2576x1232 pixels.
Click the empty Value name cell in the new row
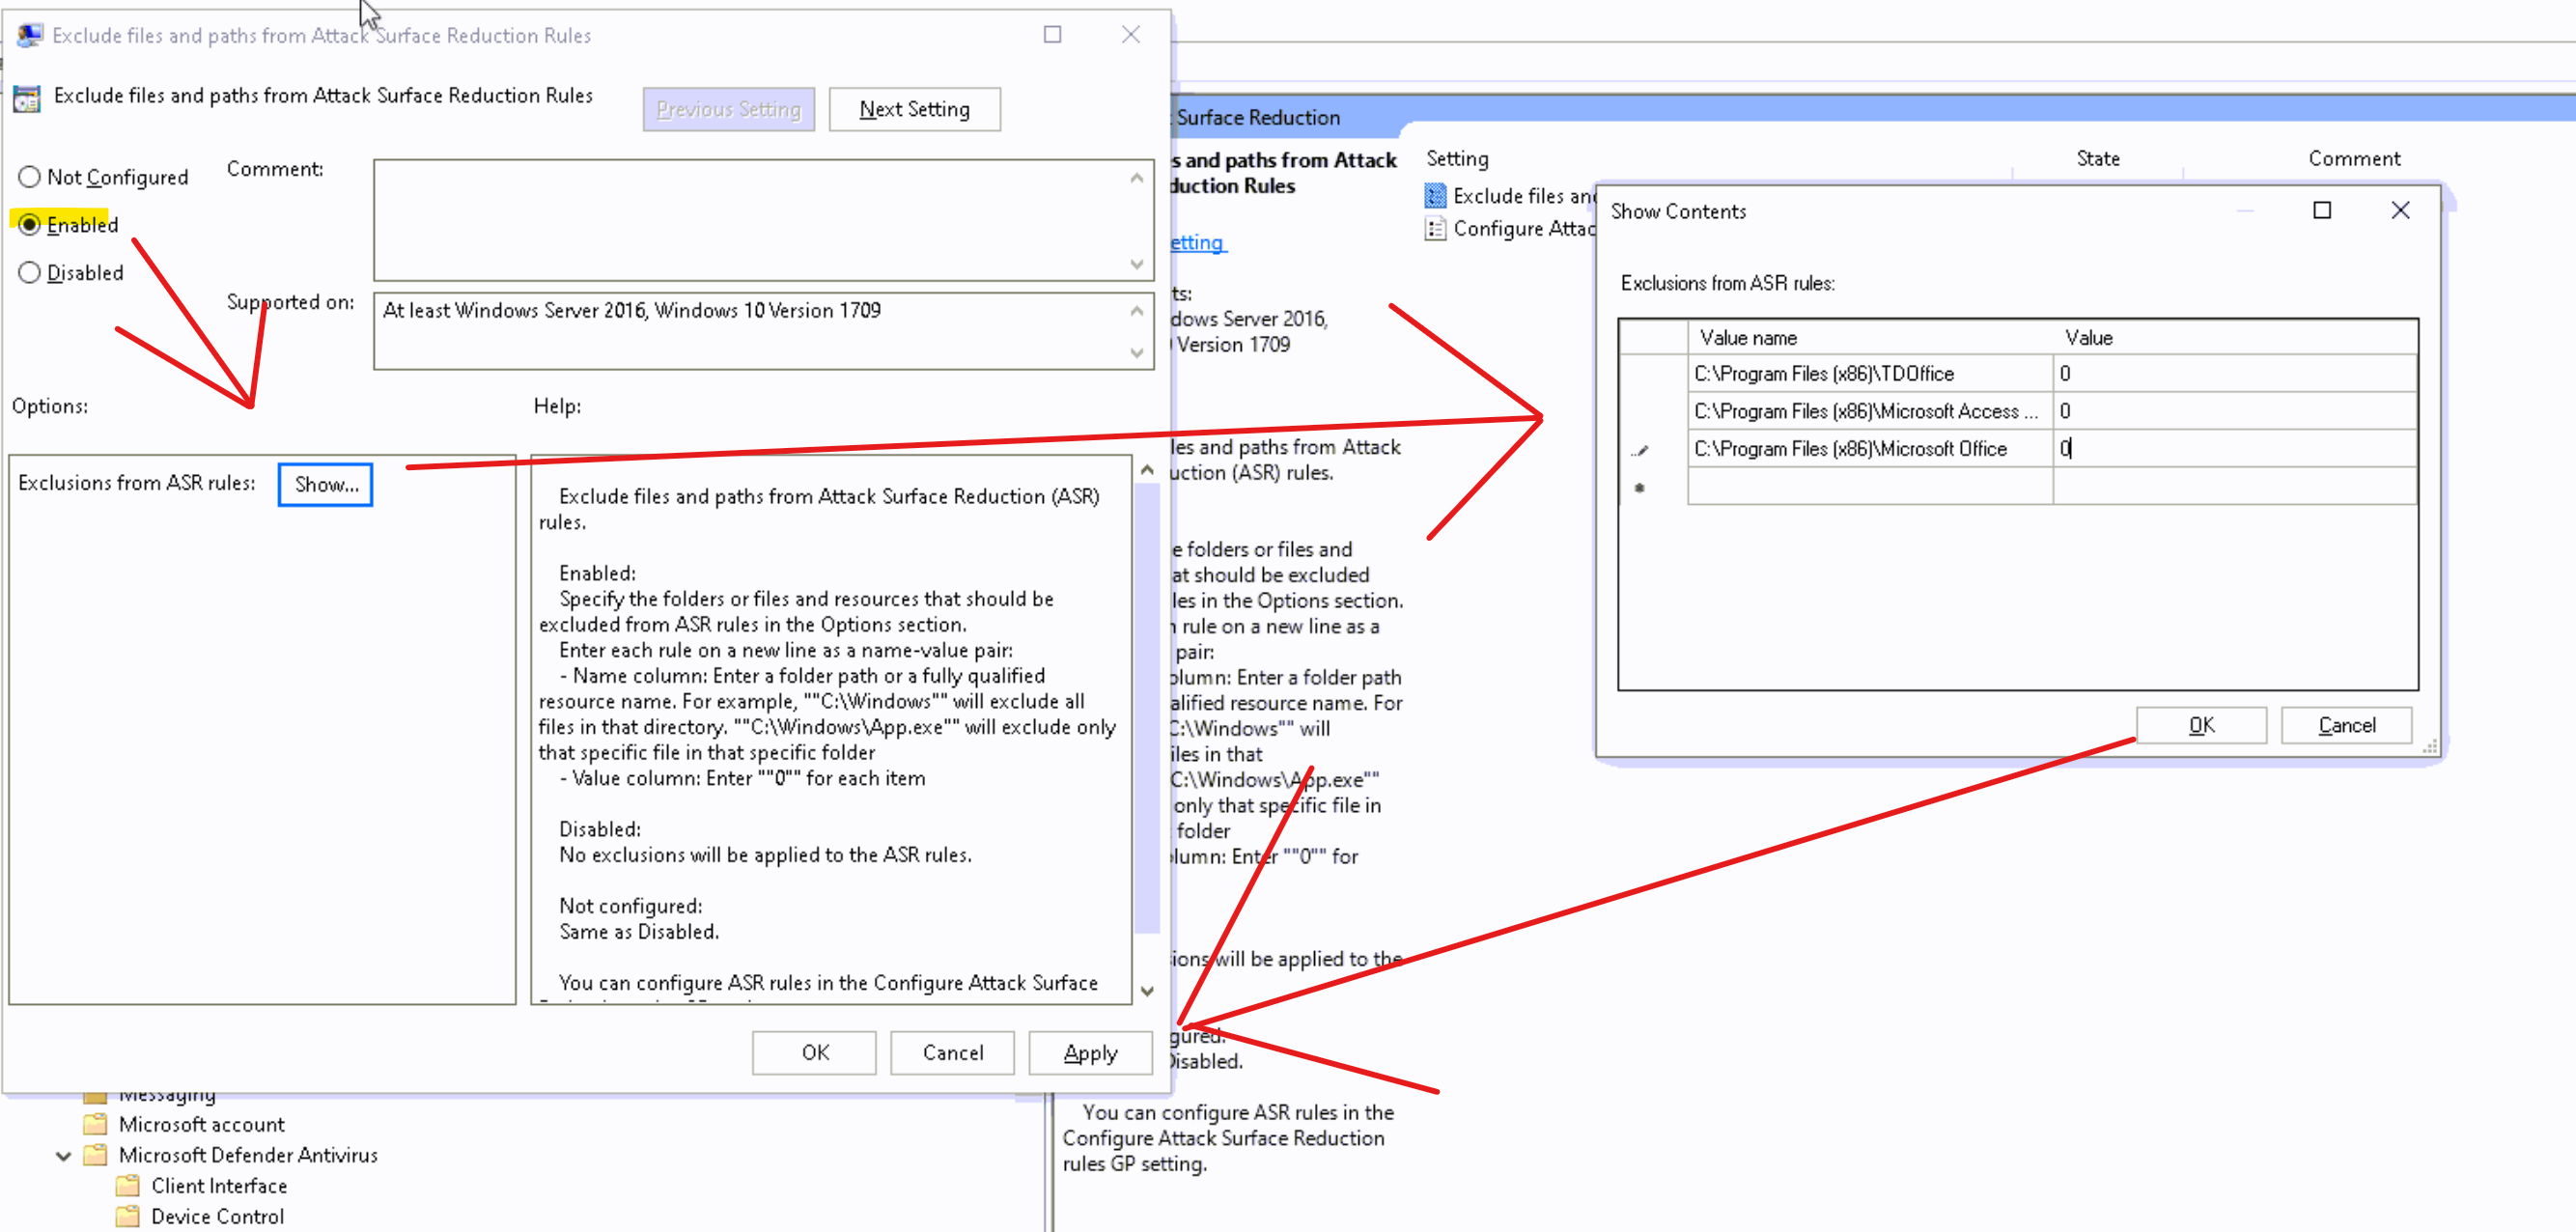point(1869,487)
